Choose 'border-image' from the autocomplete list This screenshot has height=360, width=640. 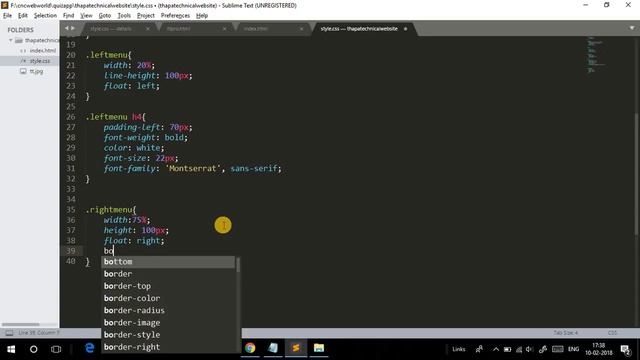[168, 323]
